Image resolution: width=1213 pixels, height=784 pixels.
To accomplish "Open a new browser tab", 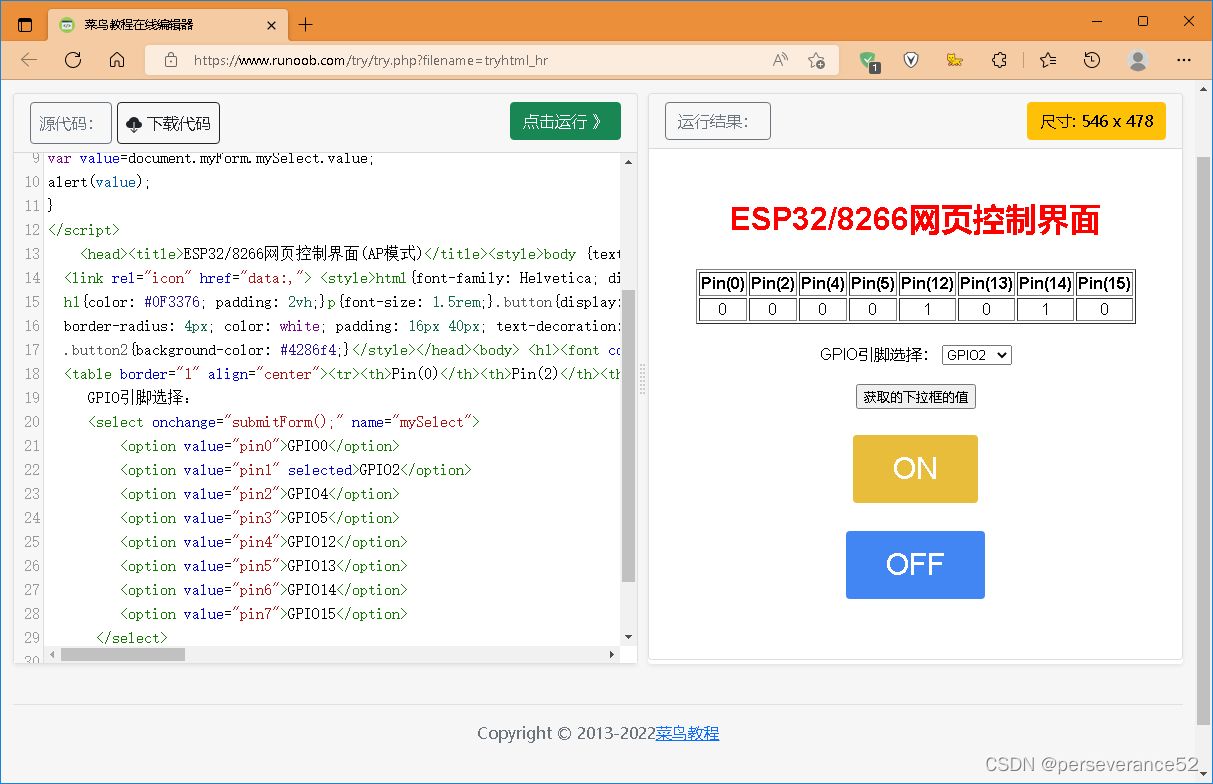I will click(x=306, y=25).
